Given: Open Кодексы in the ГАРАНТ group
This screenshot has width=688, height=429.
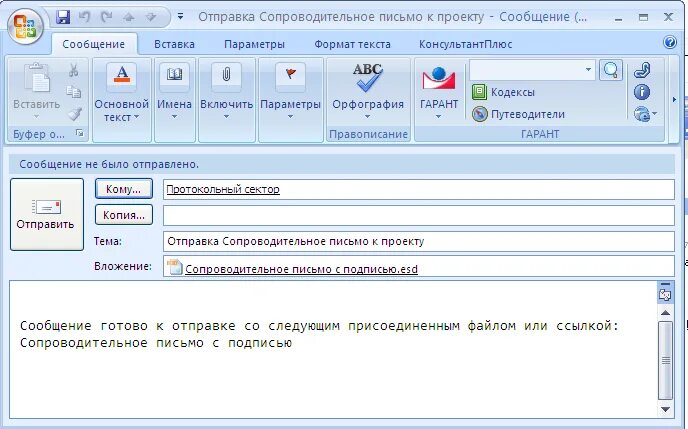Looking at the screenshot, I should point(503,92).
